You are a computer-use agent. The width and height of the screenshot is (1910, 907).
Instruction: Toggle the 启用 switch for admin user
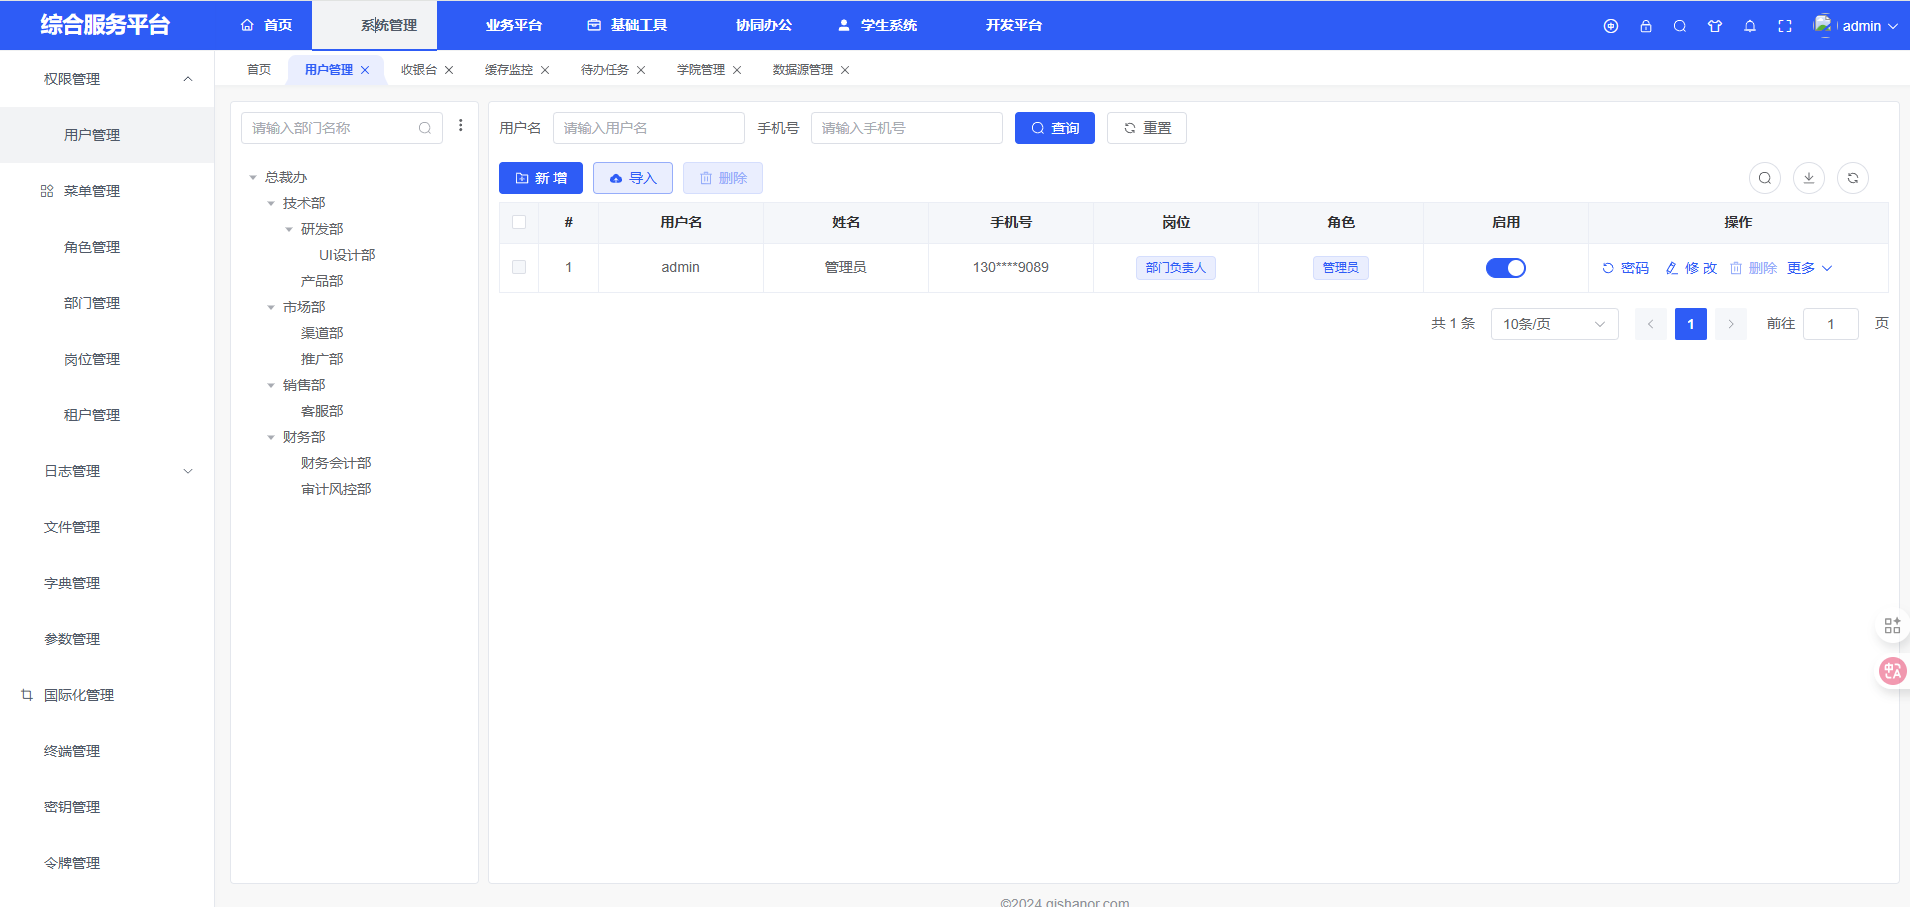pyautogui.click(x=1505, y=268)
